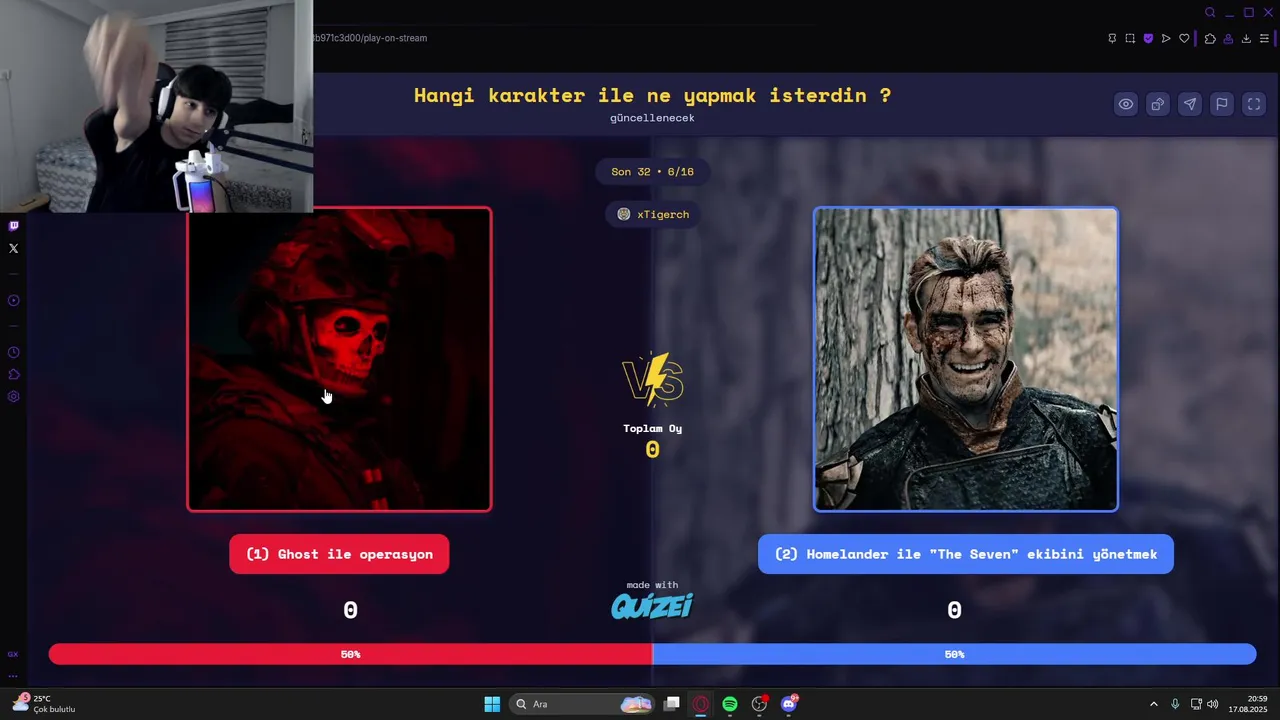Open Settings gear in the sidebar

point(13,396)
